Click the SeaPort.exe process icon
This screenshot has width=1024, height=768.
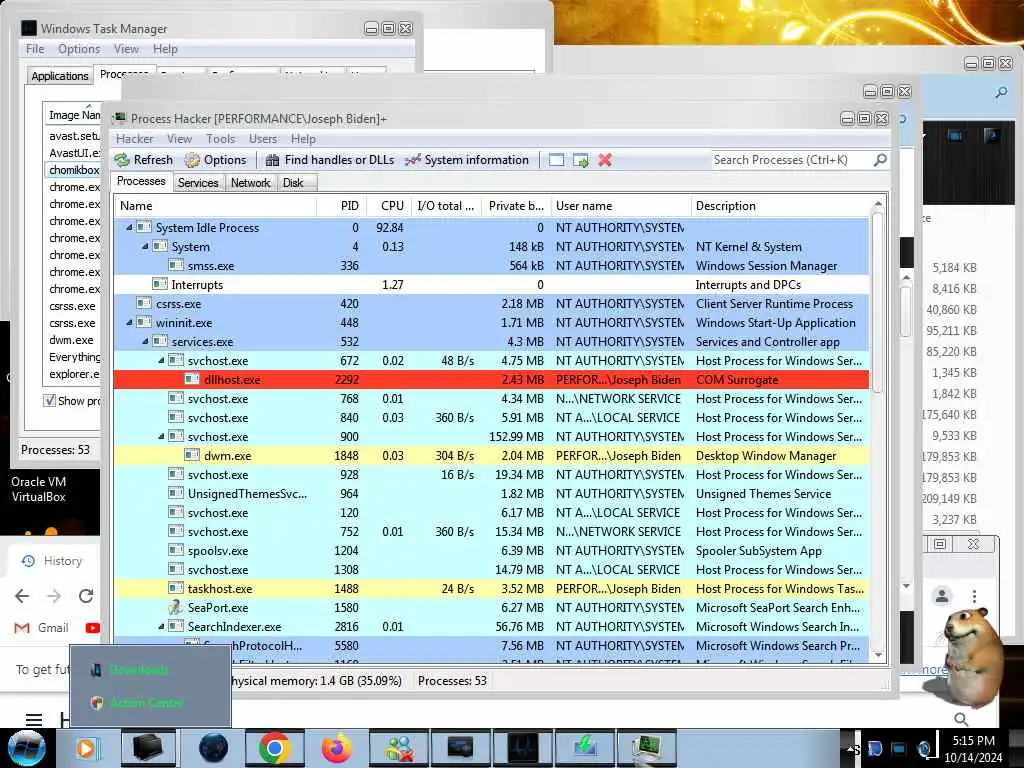(175, 607)
